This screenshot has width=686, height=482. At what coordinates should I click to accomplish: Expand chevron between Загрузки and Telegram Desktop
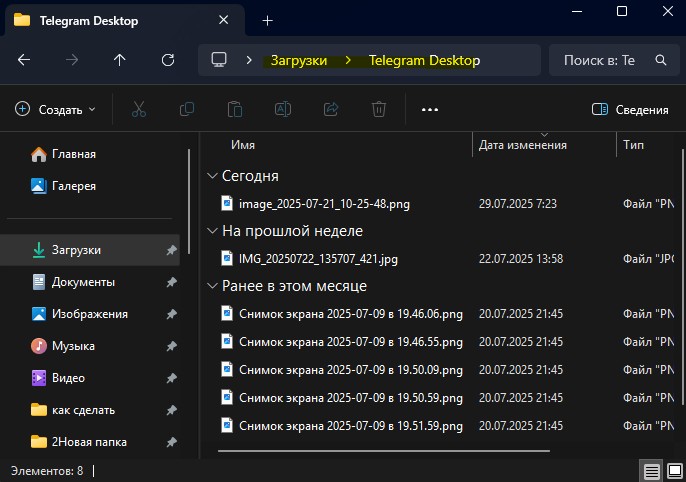pyautogui.click(x=348, y=60)
